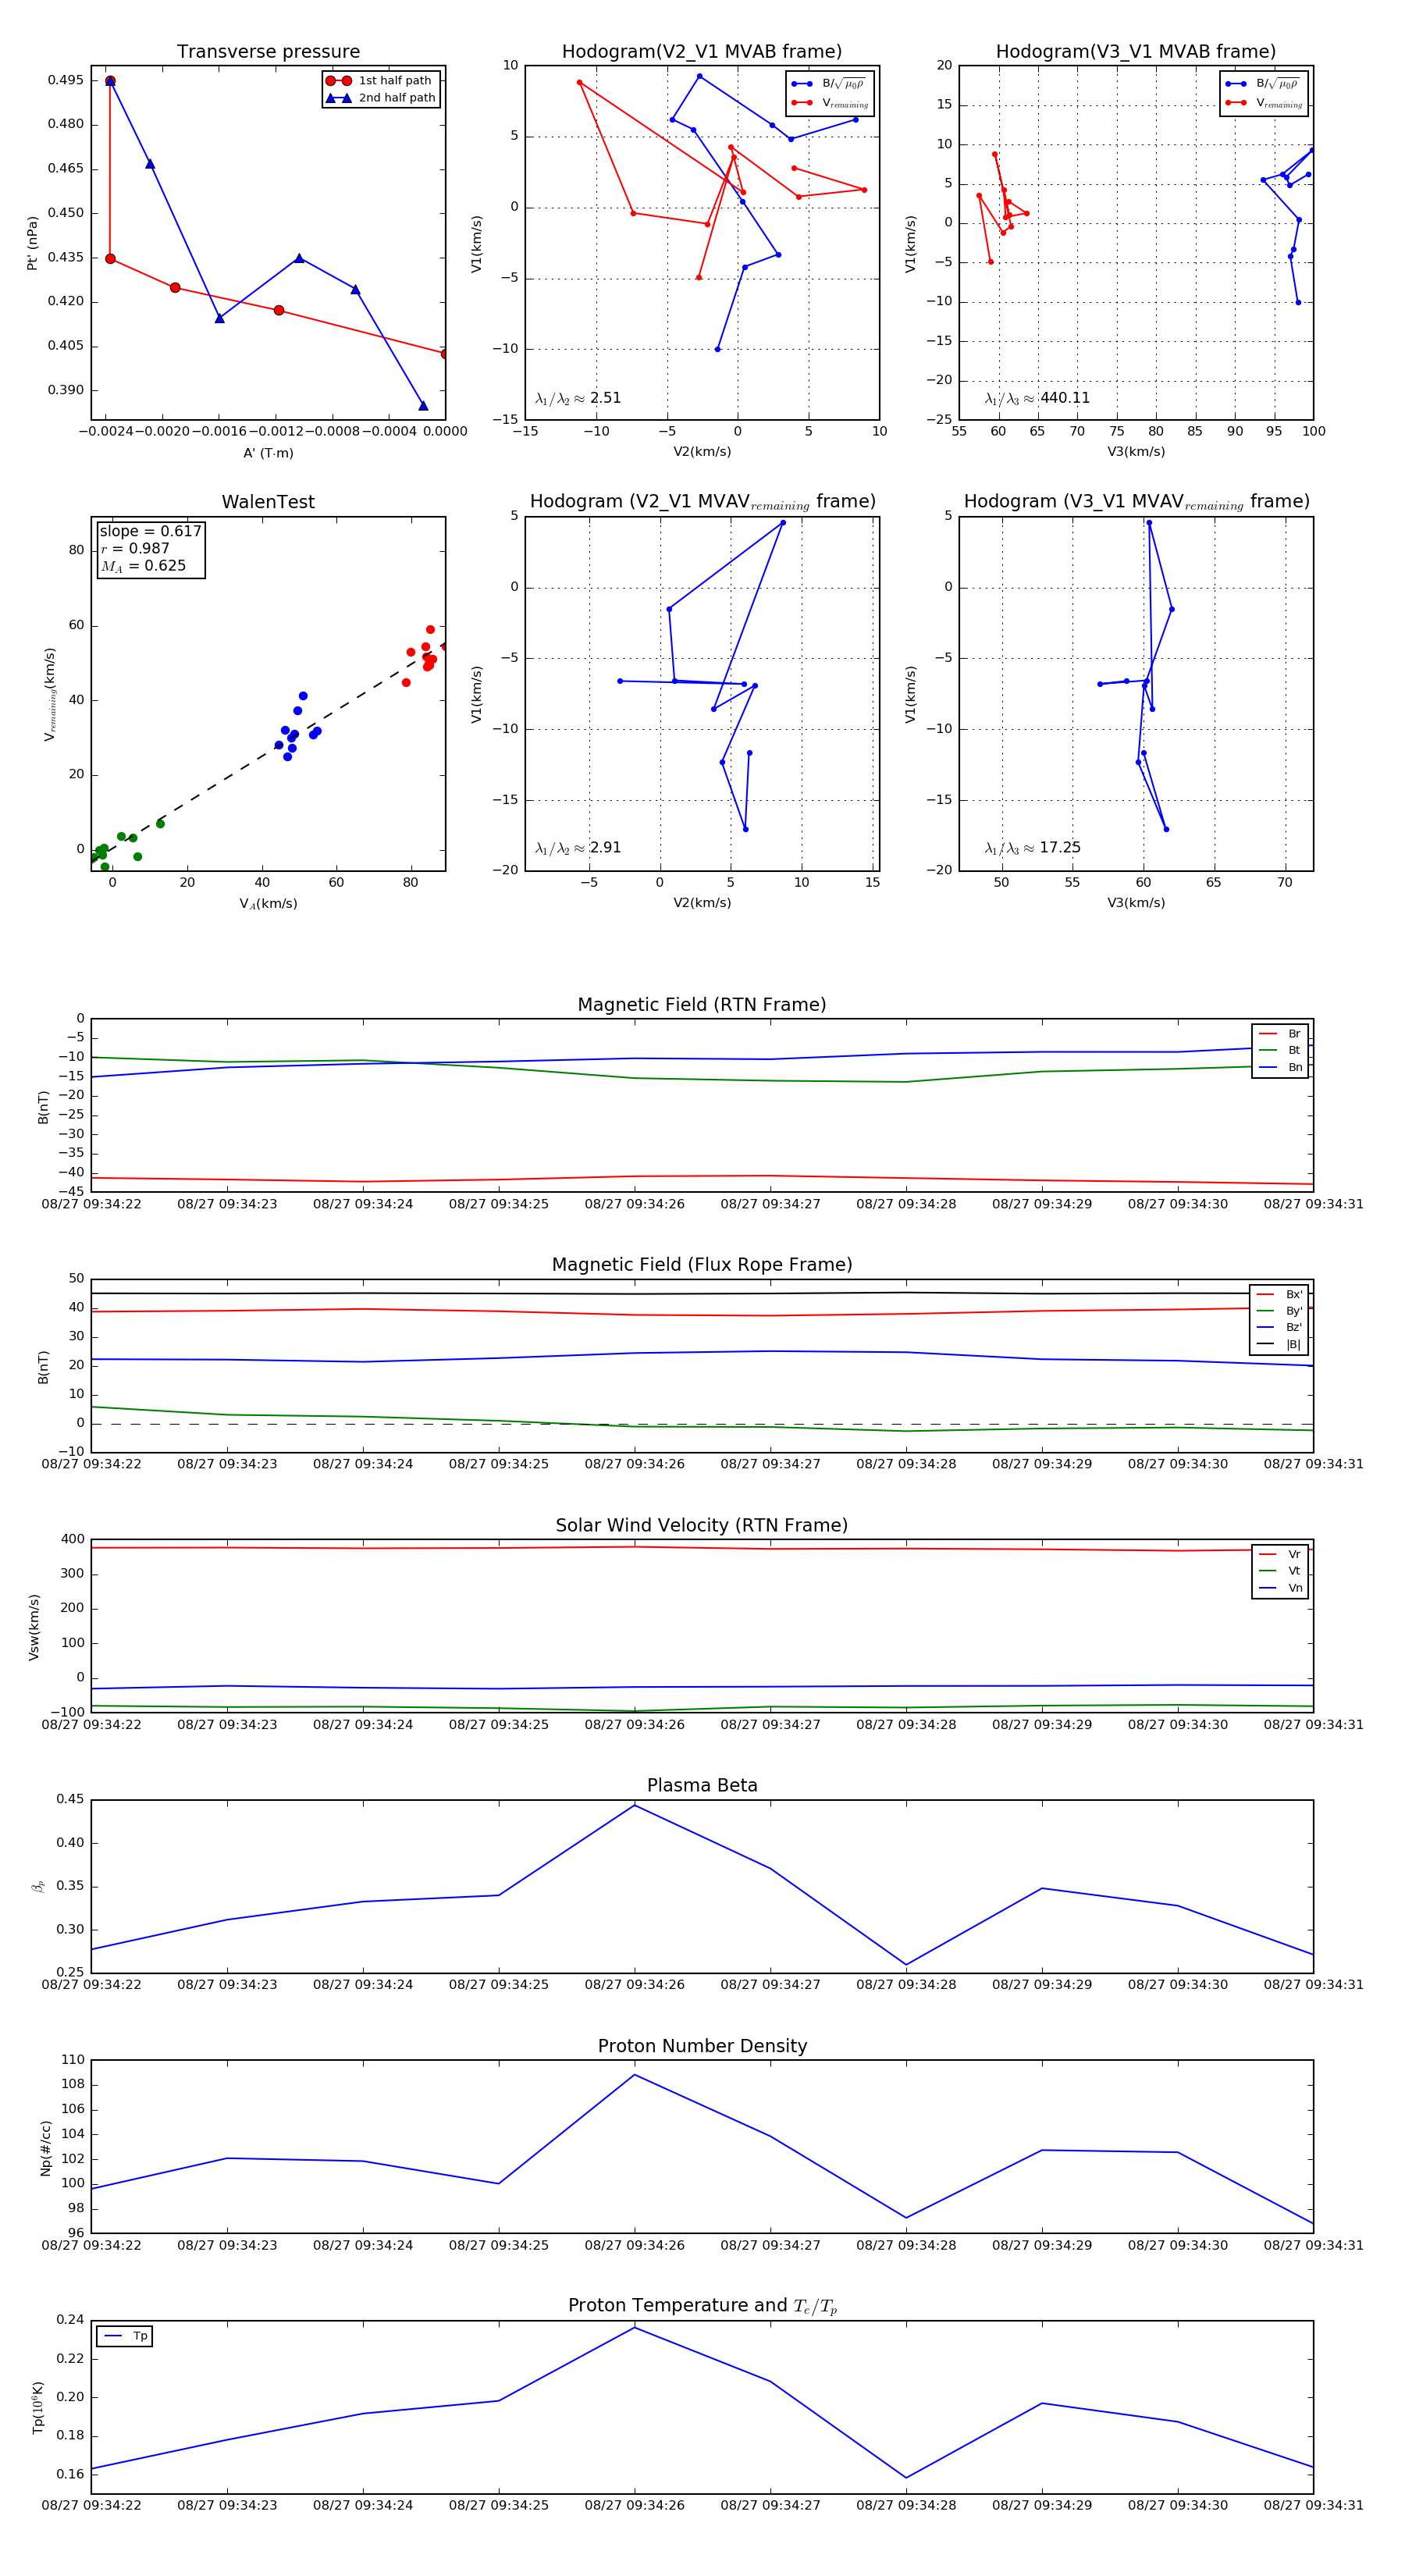Click the "MA = 0.625" annotation

[x=143, y=566]
